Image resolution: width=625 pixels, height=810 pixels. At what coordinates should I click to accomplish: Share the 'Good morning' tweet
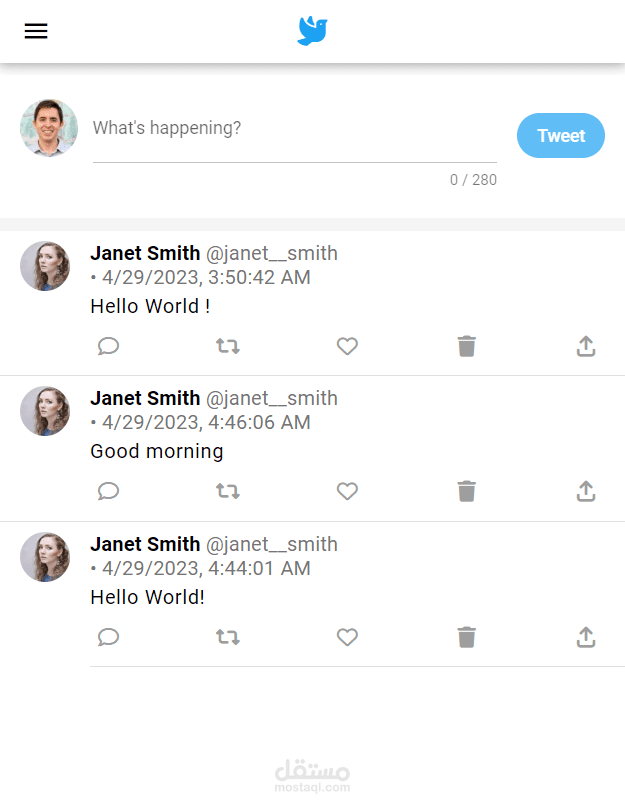[586, 491]
